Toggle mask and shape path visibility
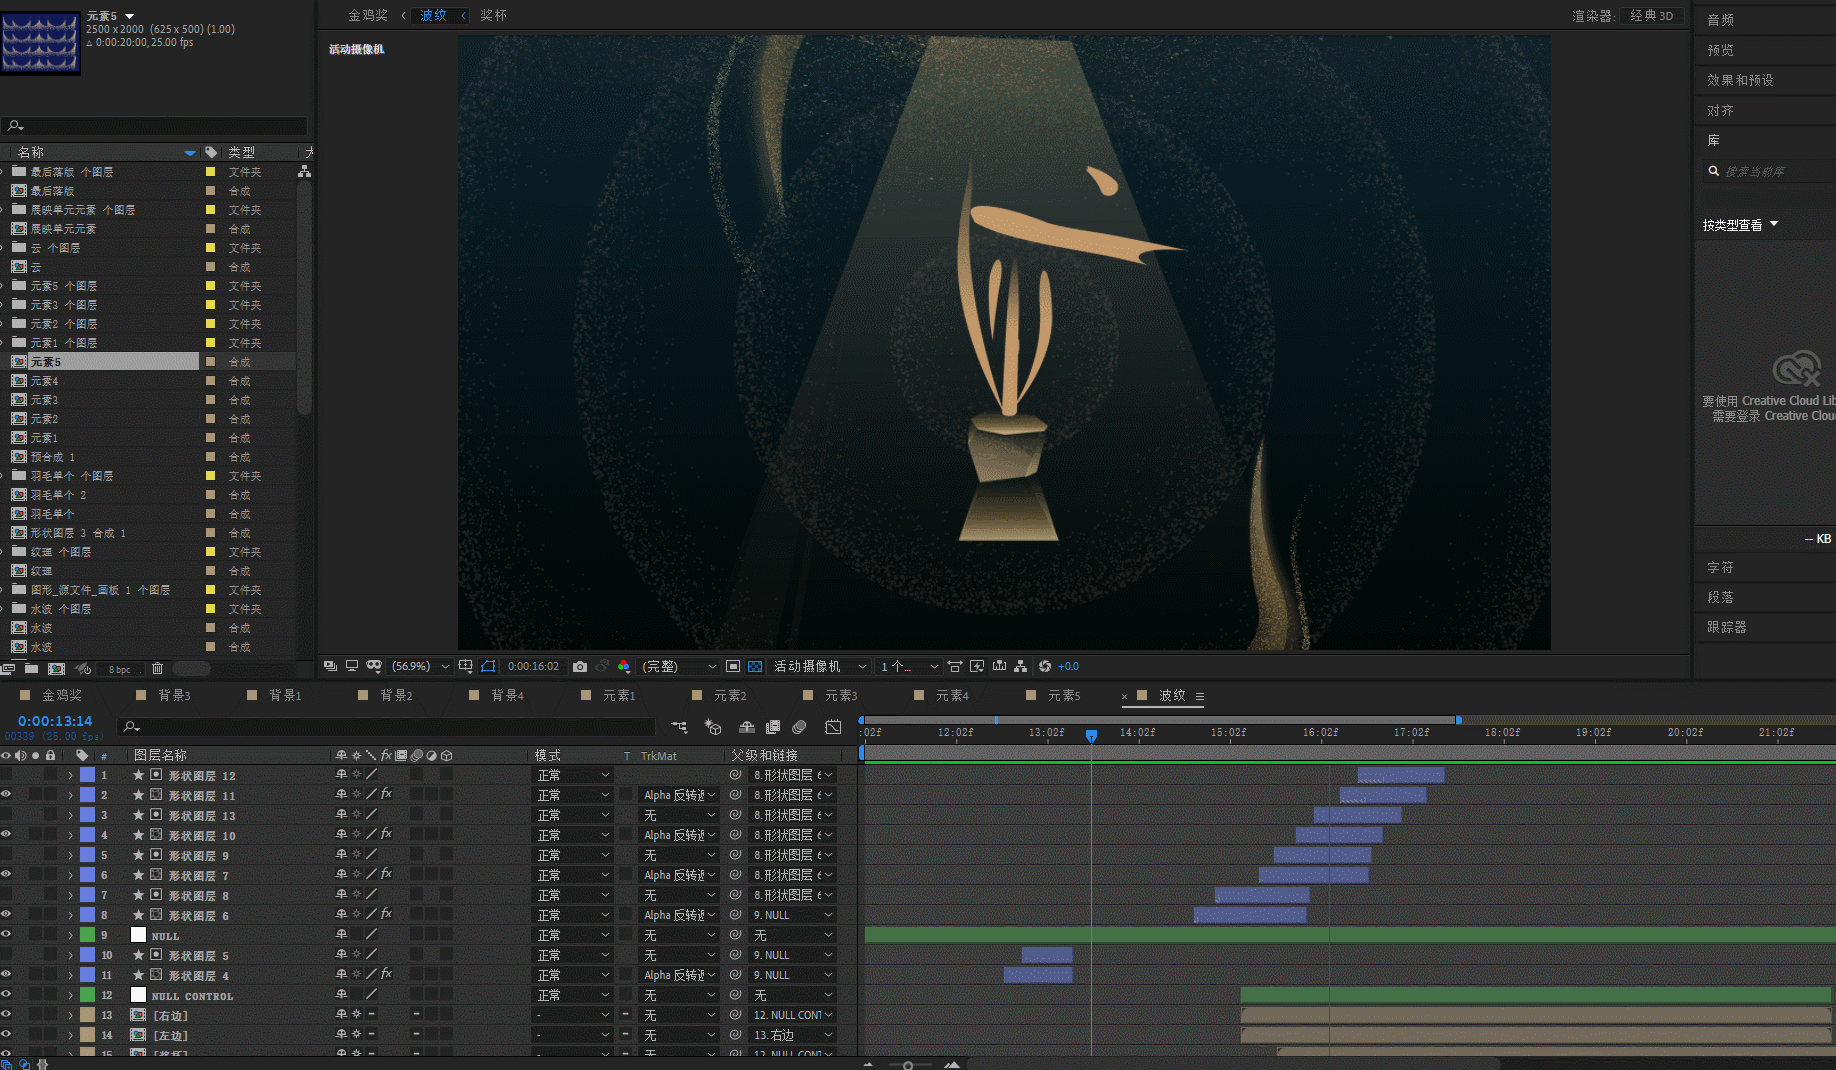The width and height of the screenshot is (1836, 1070). [488, 666]
